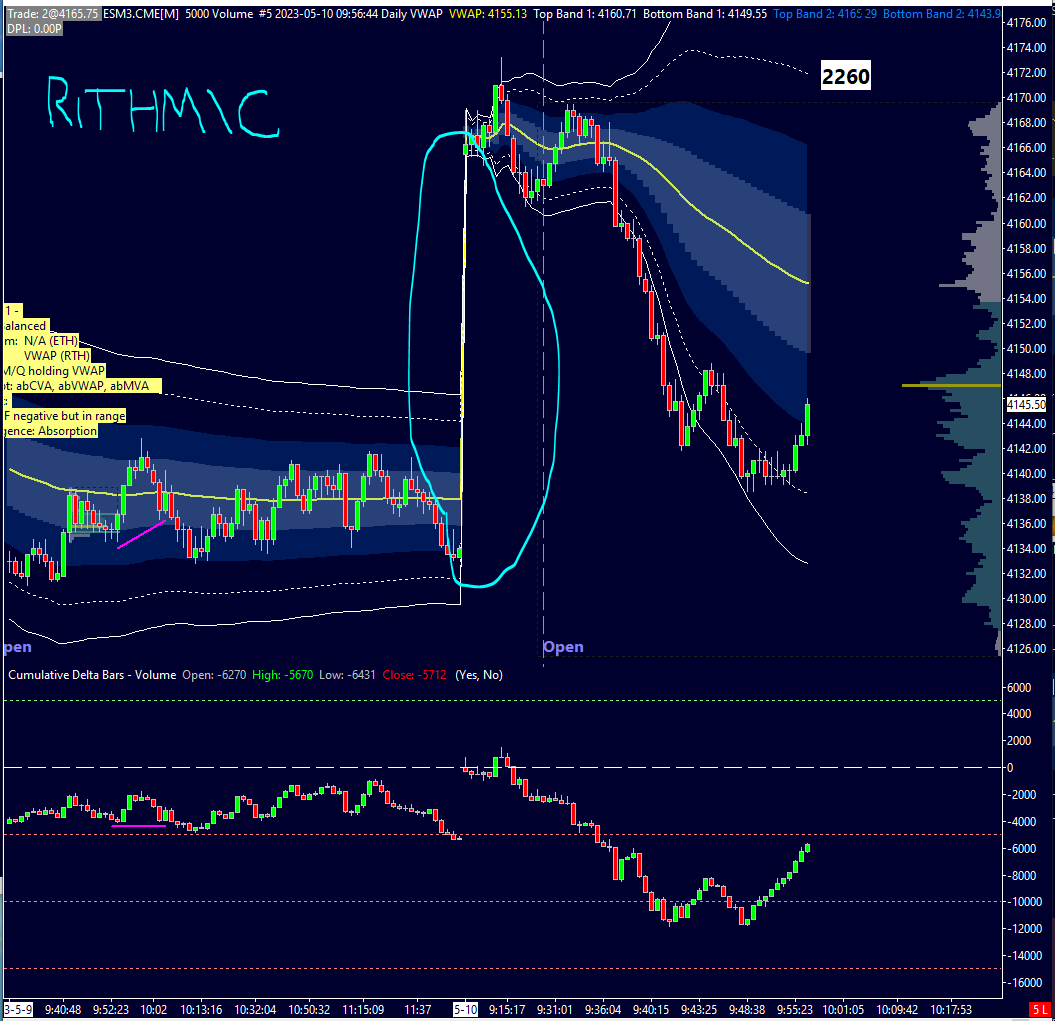Image resolution: width=1055 pixels, height=1021 pixels.
Task: Click the 'Cumulative Delta Bars - Volume' study title
Action: point(92,674)
